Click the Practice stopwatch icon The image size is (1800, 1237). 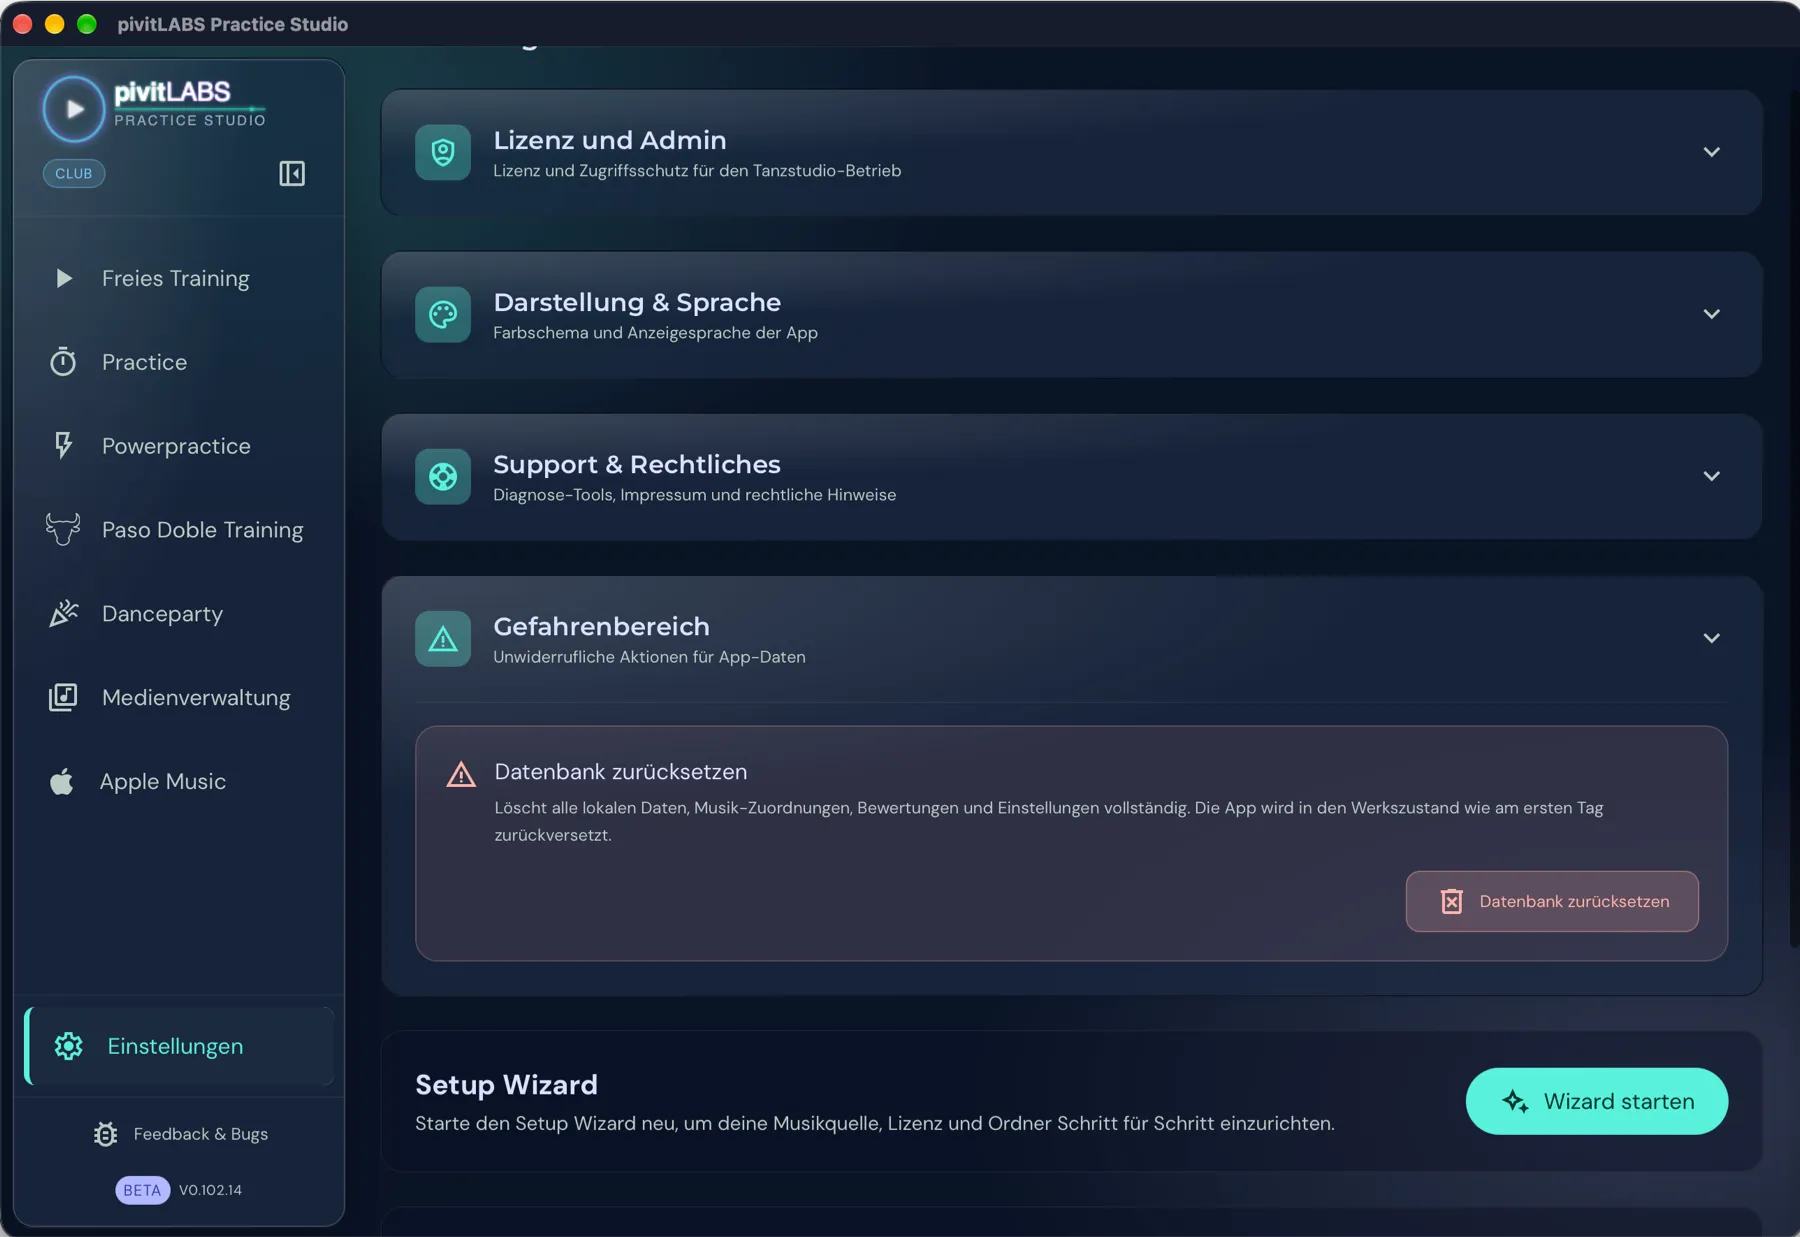point(63,361)
